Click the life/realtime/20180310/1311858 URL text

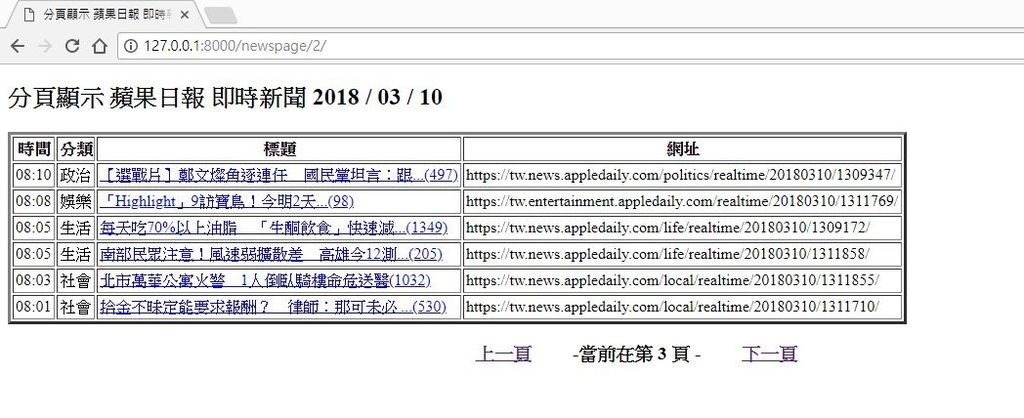[x=668, y=253]
